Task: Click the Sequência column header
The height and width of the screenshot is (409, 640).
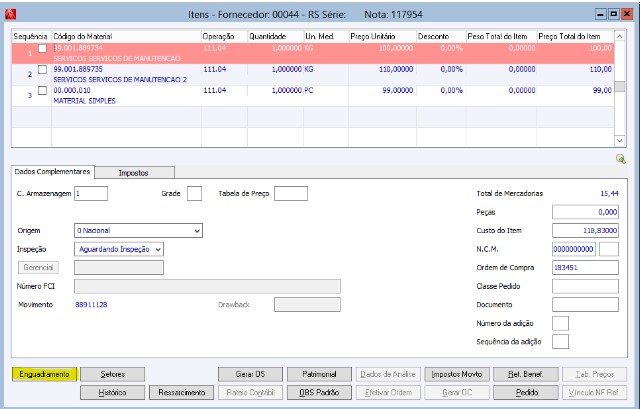Action: 31,36
